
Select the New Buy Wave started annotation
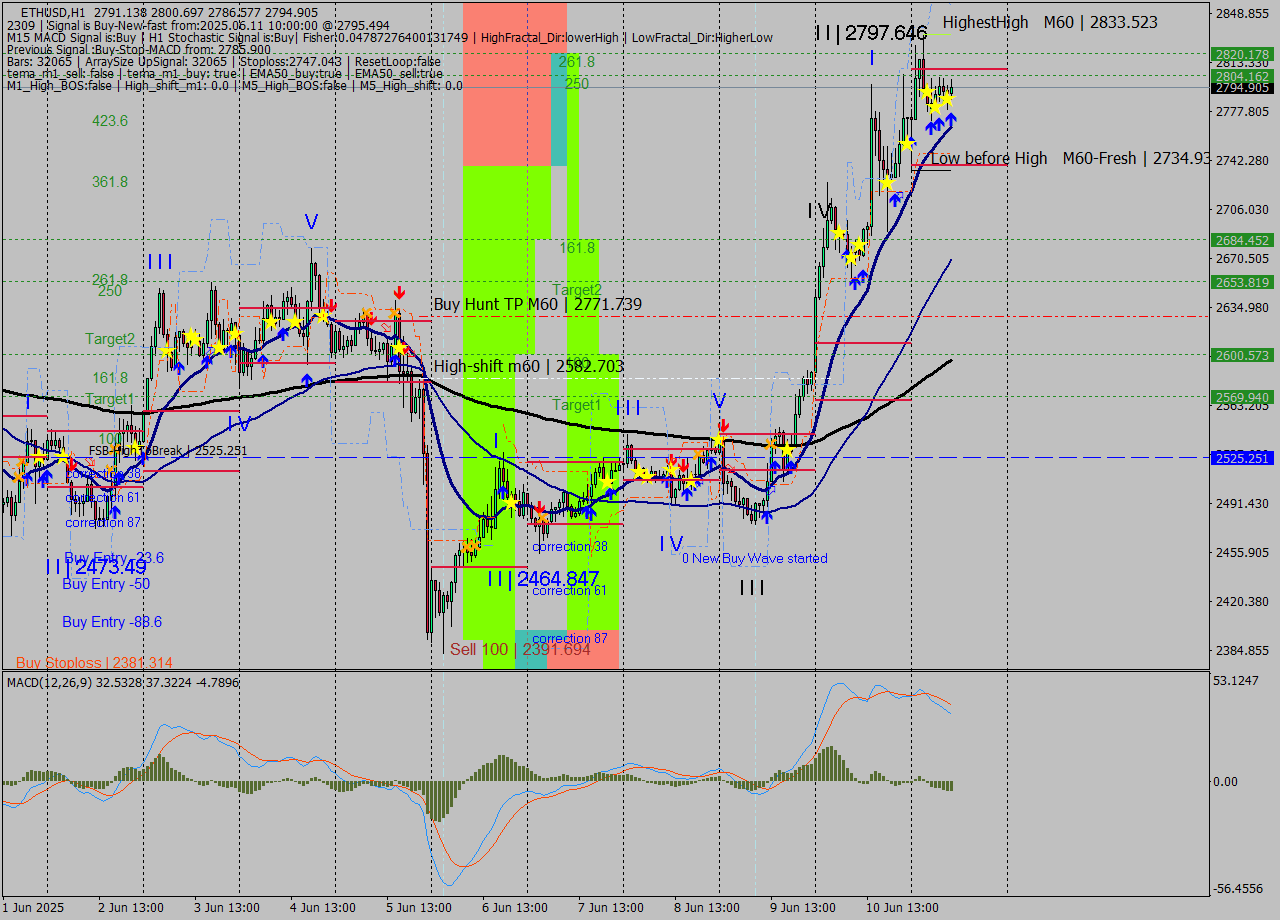757,558
